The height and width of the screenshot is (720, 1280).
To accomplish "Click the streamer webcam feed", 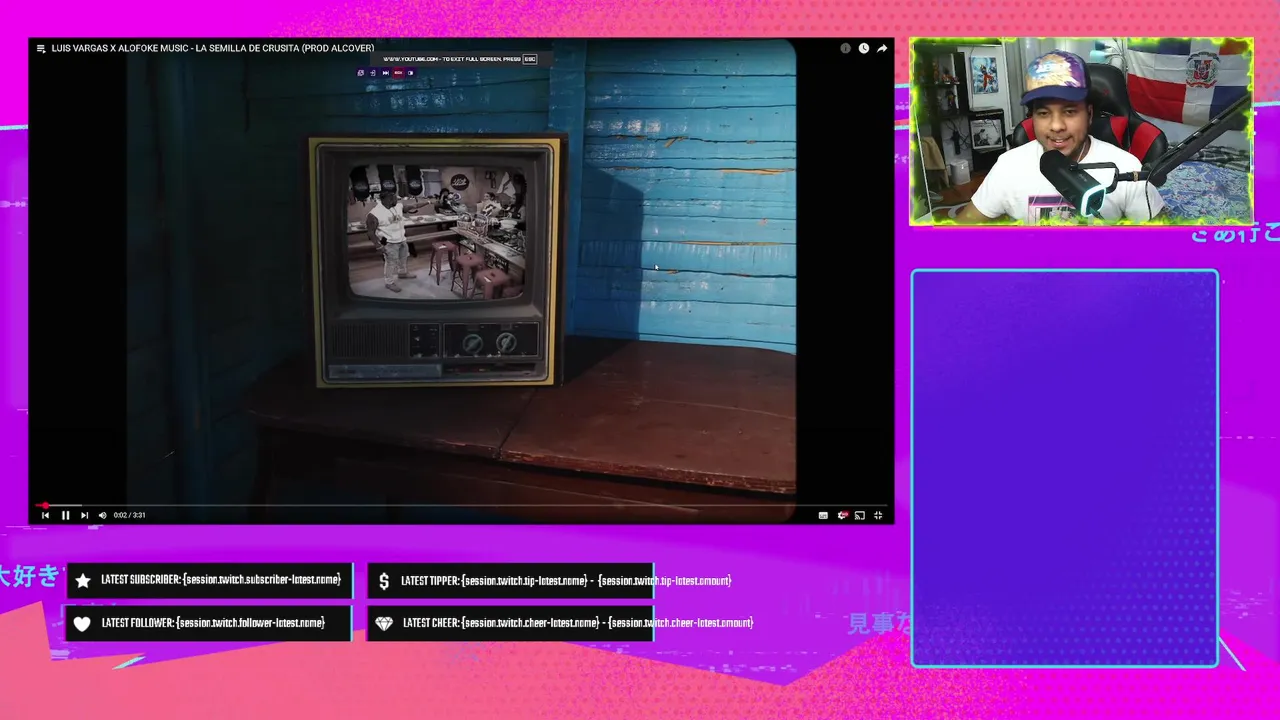I will pos(1081,131).
